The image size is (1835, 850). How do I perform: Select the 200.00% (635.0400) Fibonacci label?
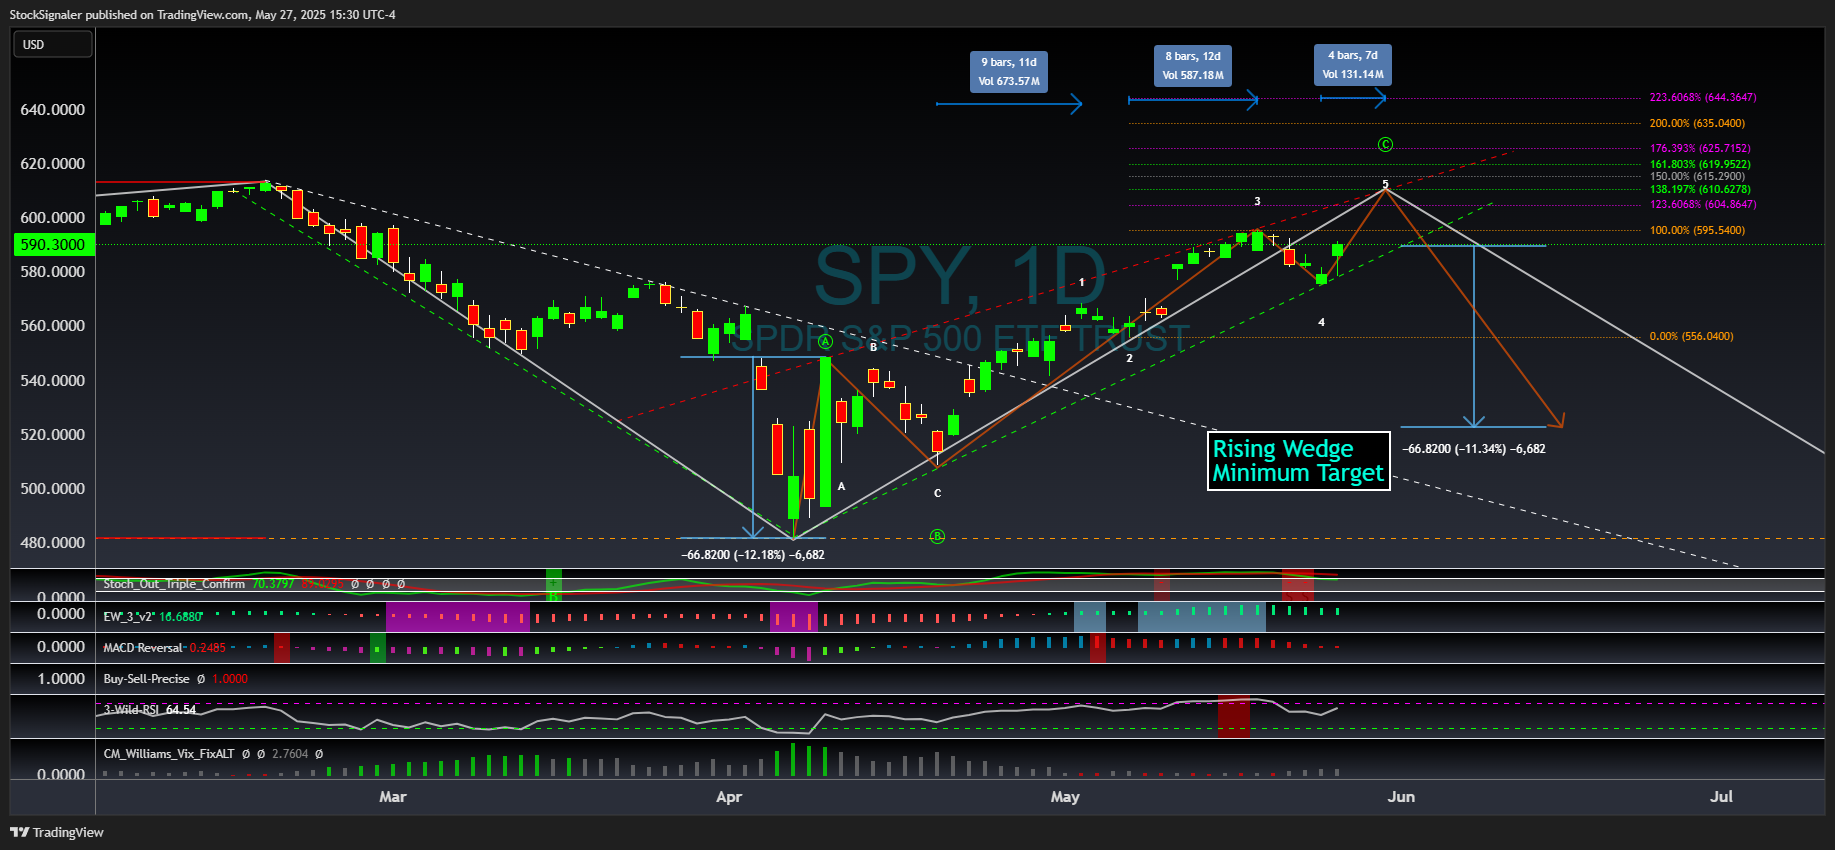pyautogui.click(x=1697, y=123)
